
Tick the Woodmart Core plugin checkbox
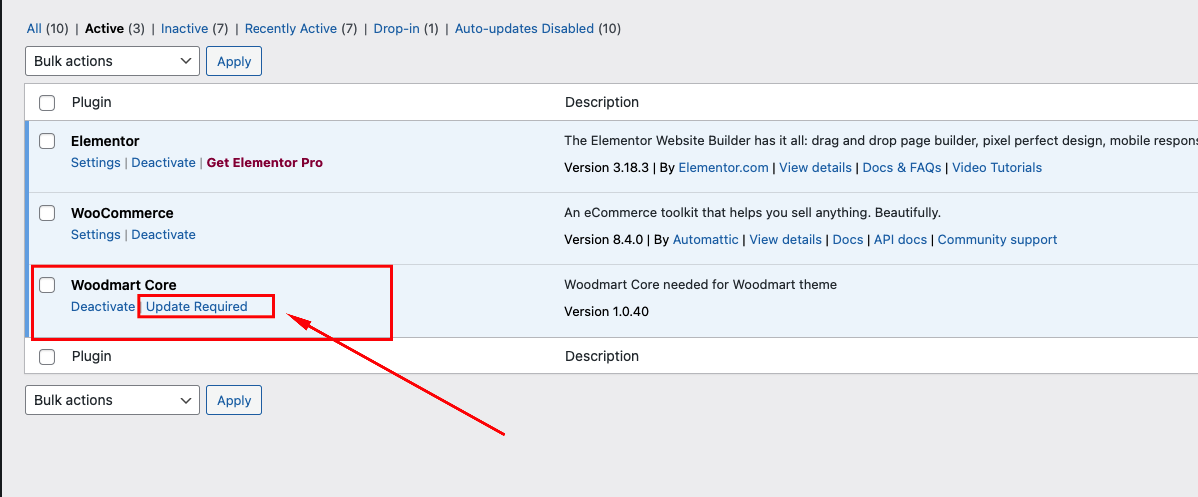(x=47, y=284)
